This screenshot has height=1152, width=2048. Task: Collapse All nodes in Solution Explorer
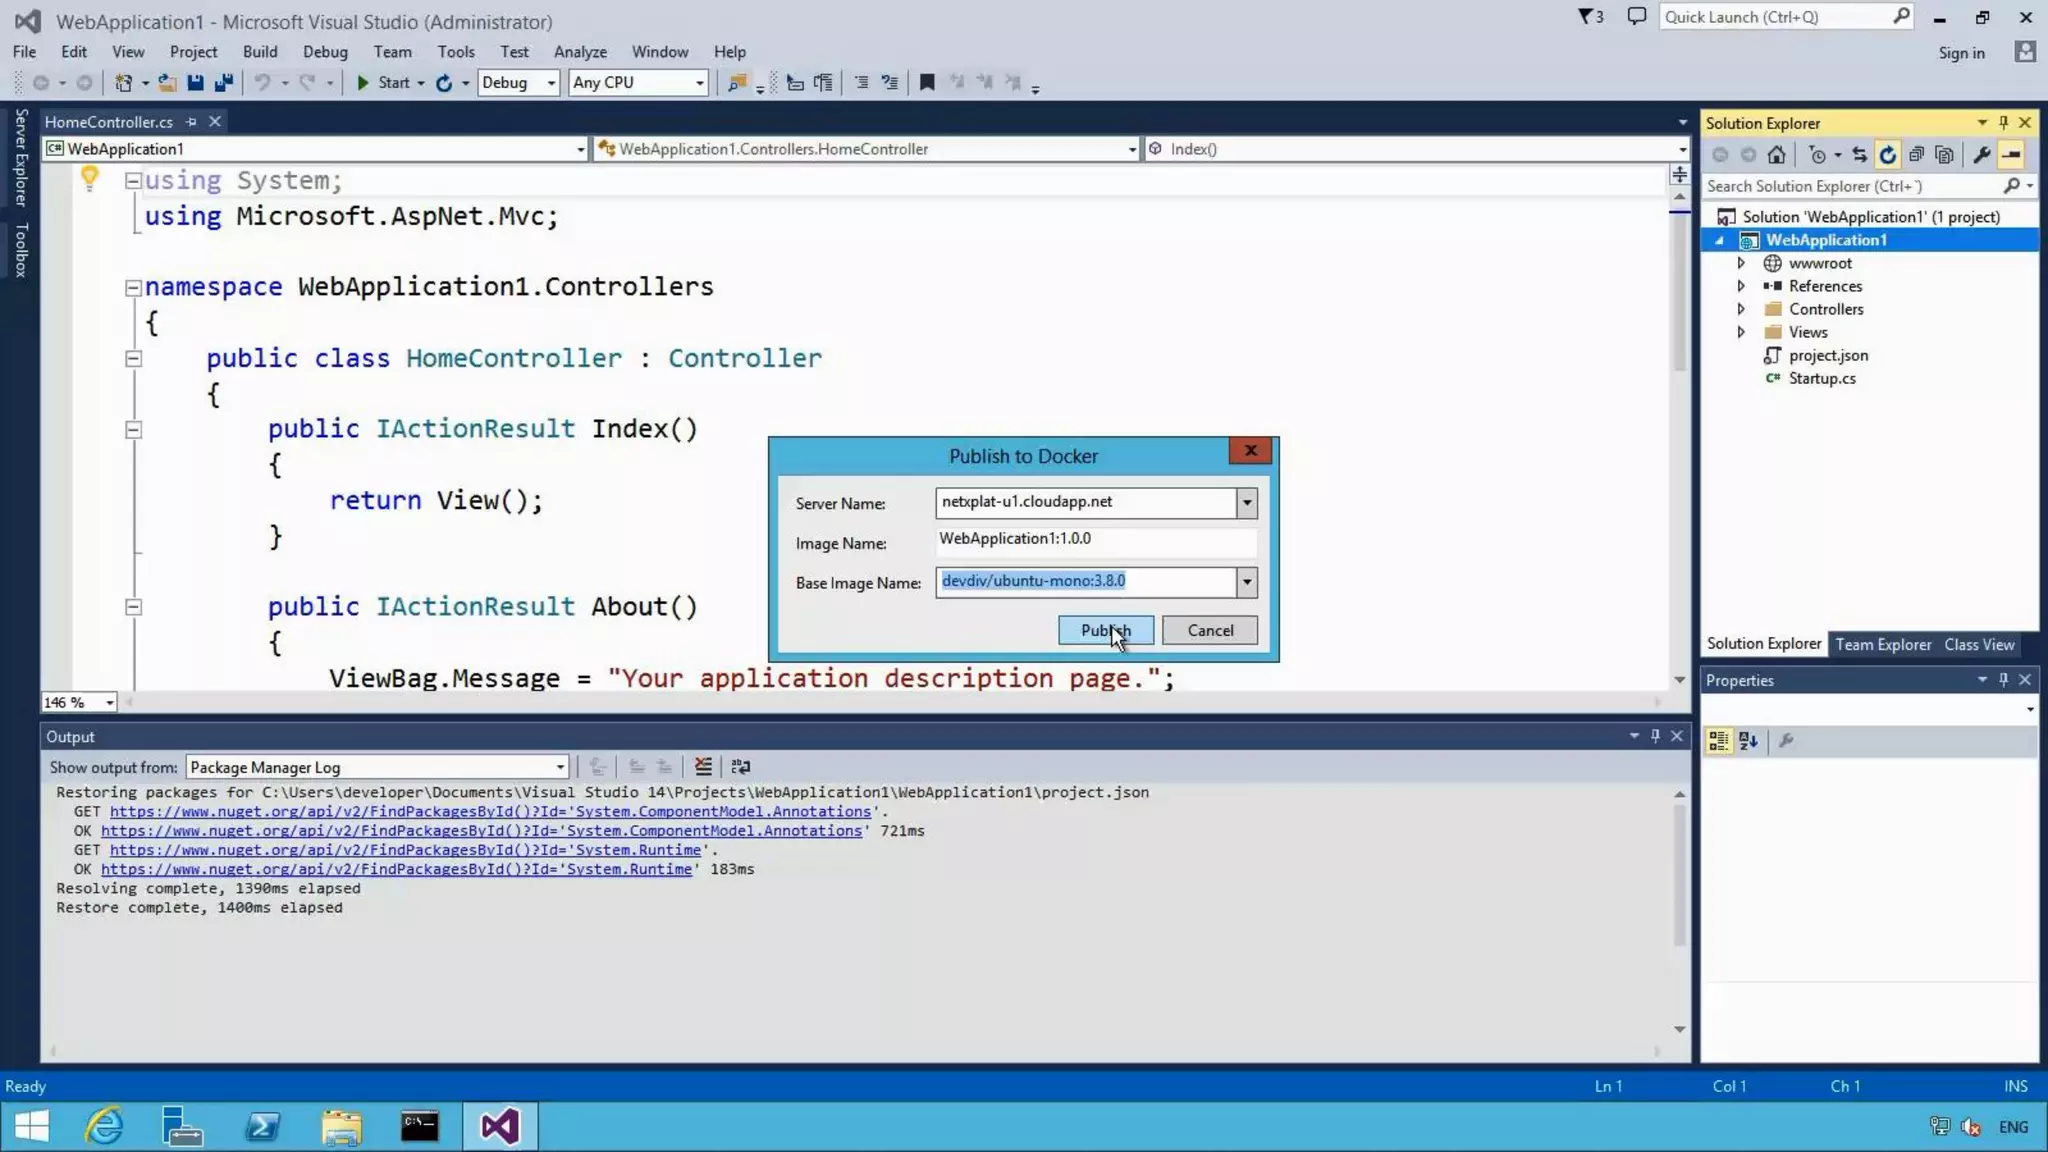(x=1916, y=155)
